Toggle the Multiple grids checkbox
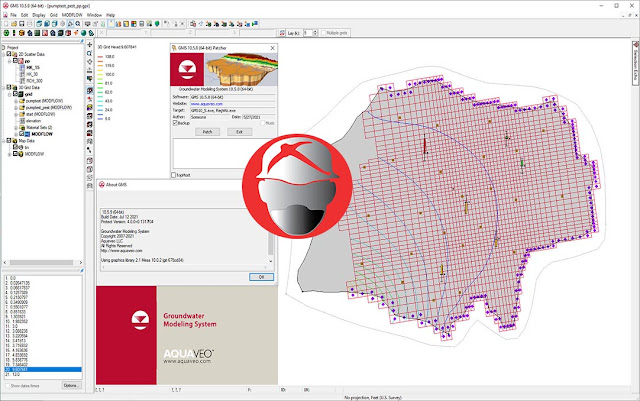640x401 pixels. [x=323, y=33]
